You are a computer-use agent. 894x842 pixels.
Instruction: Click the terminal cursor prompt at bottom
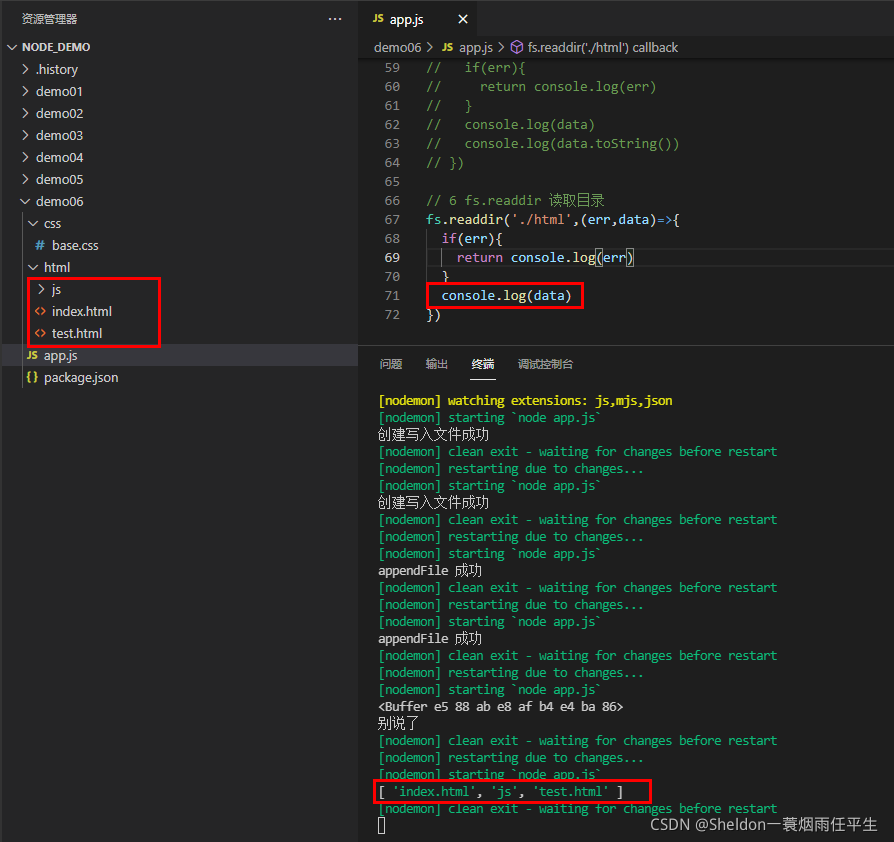(x=381, y=825)
